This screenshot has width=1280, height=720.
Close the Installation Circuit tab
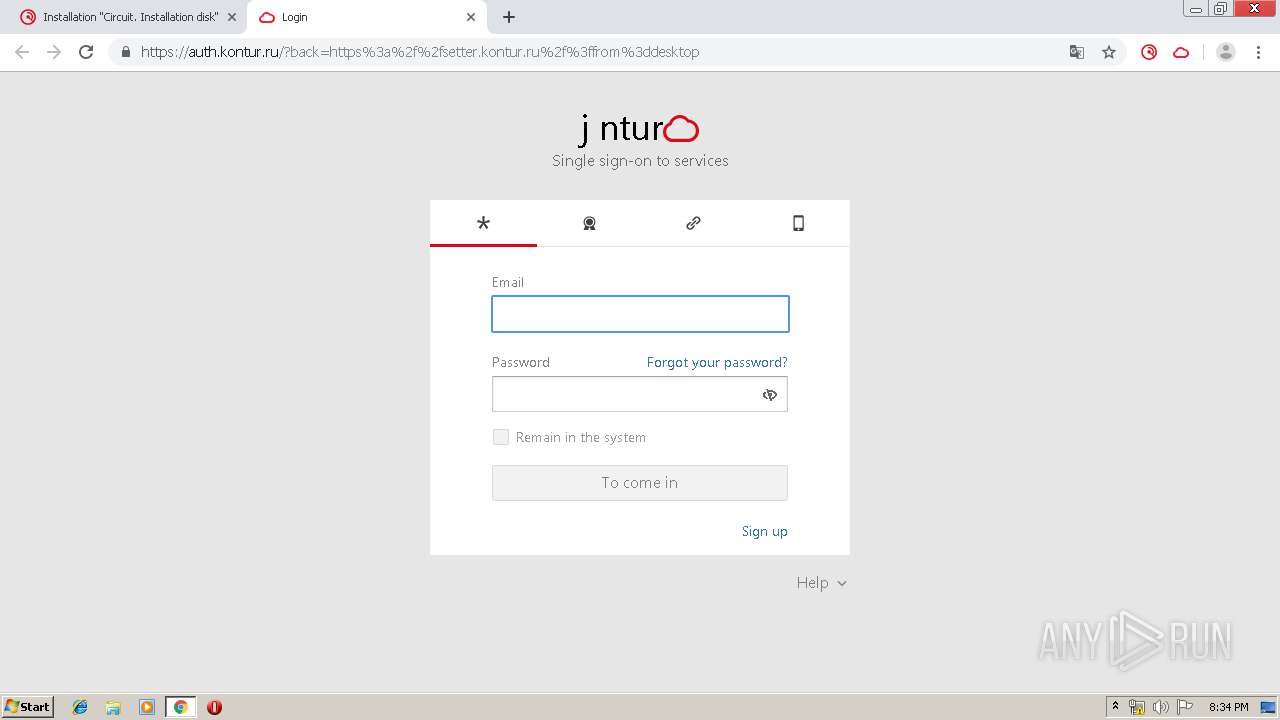pyautogui.click(x=232, y=17)
